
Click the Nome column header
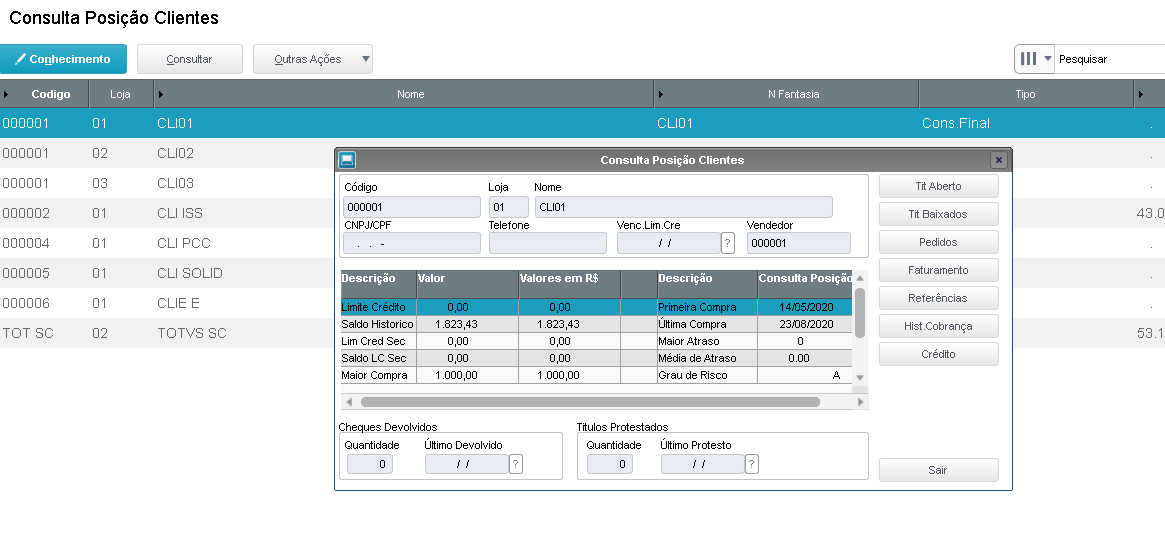(410, 94)
